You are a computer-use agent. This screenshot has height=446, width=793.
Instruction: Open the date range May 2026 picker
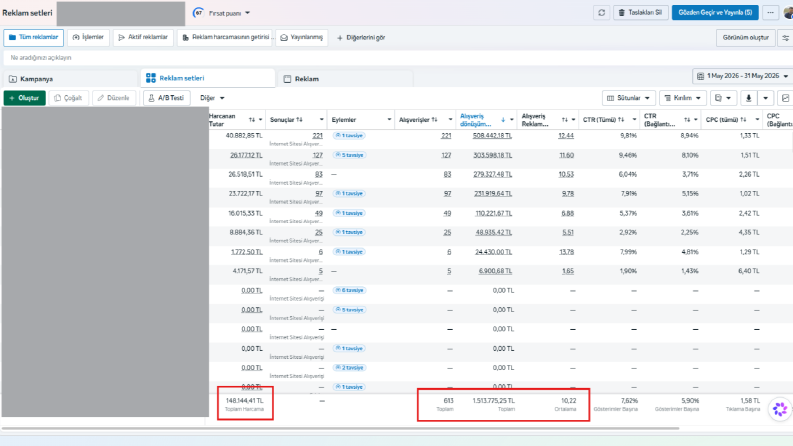[x=742, y=76]
